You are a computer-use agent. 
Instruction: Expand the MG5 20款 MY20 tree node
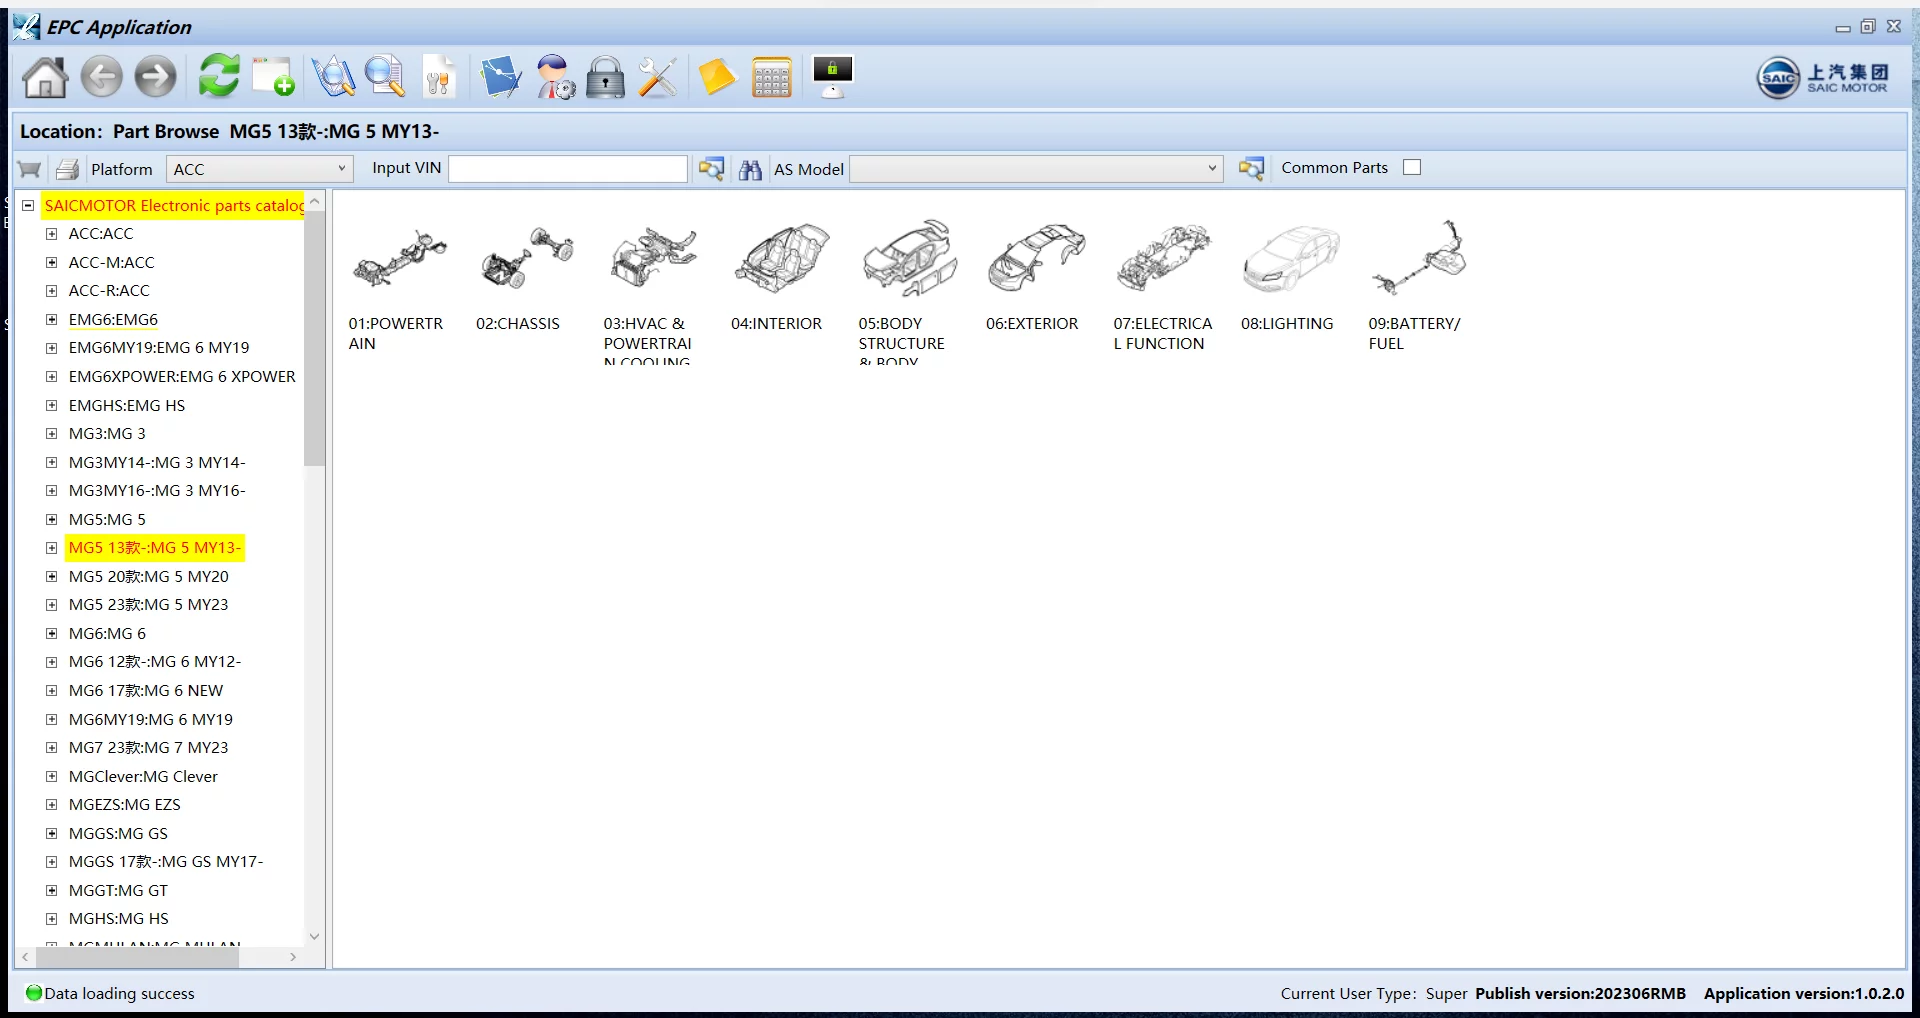pos(51,577)
